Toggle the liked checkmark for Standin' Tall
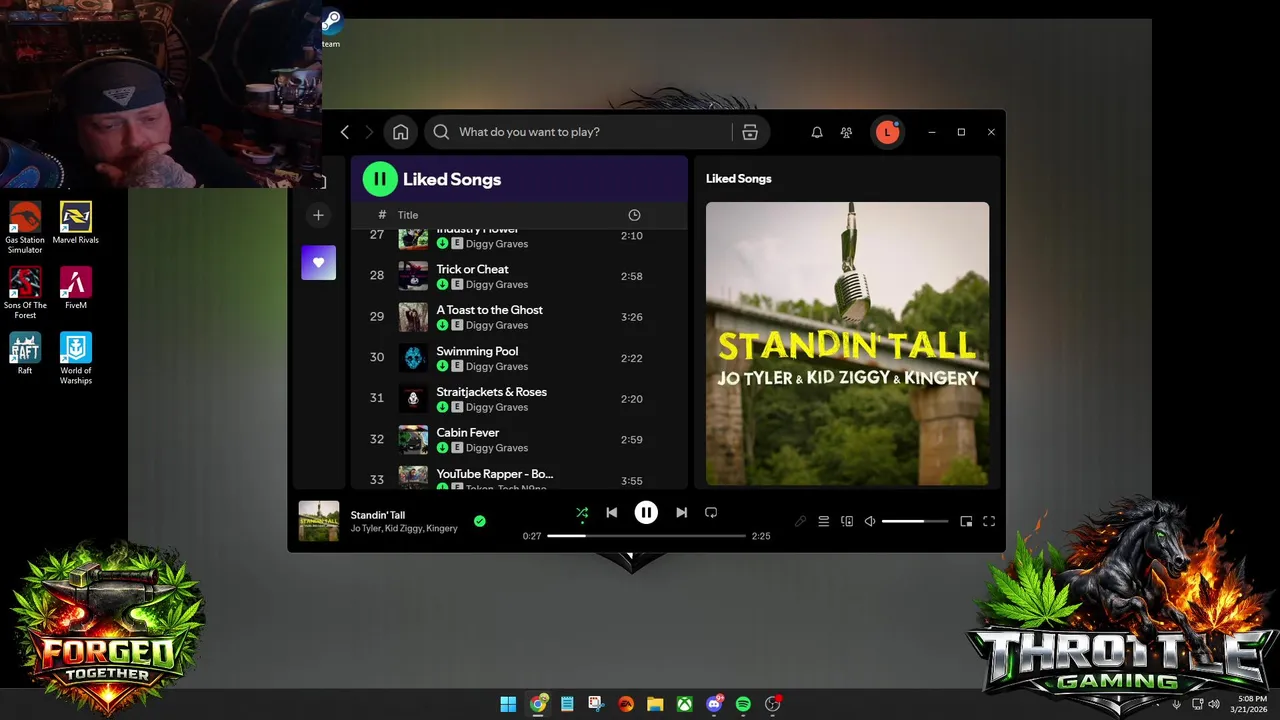Image resolution: width=1280 pixels, height=720 pixels. point(480,521)
